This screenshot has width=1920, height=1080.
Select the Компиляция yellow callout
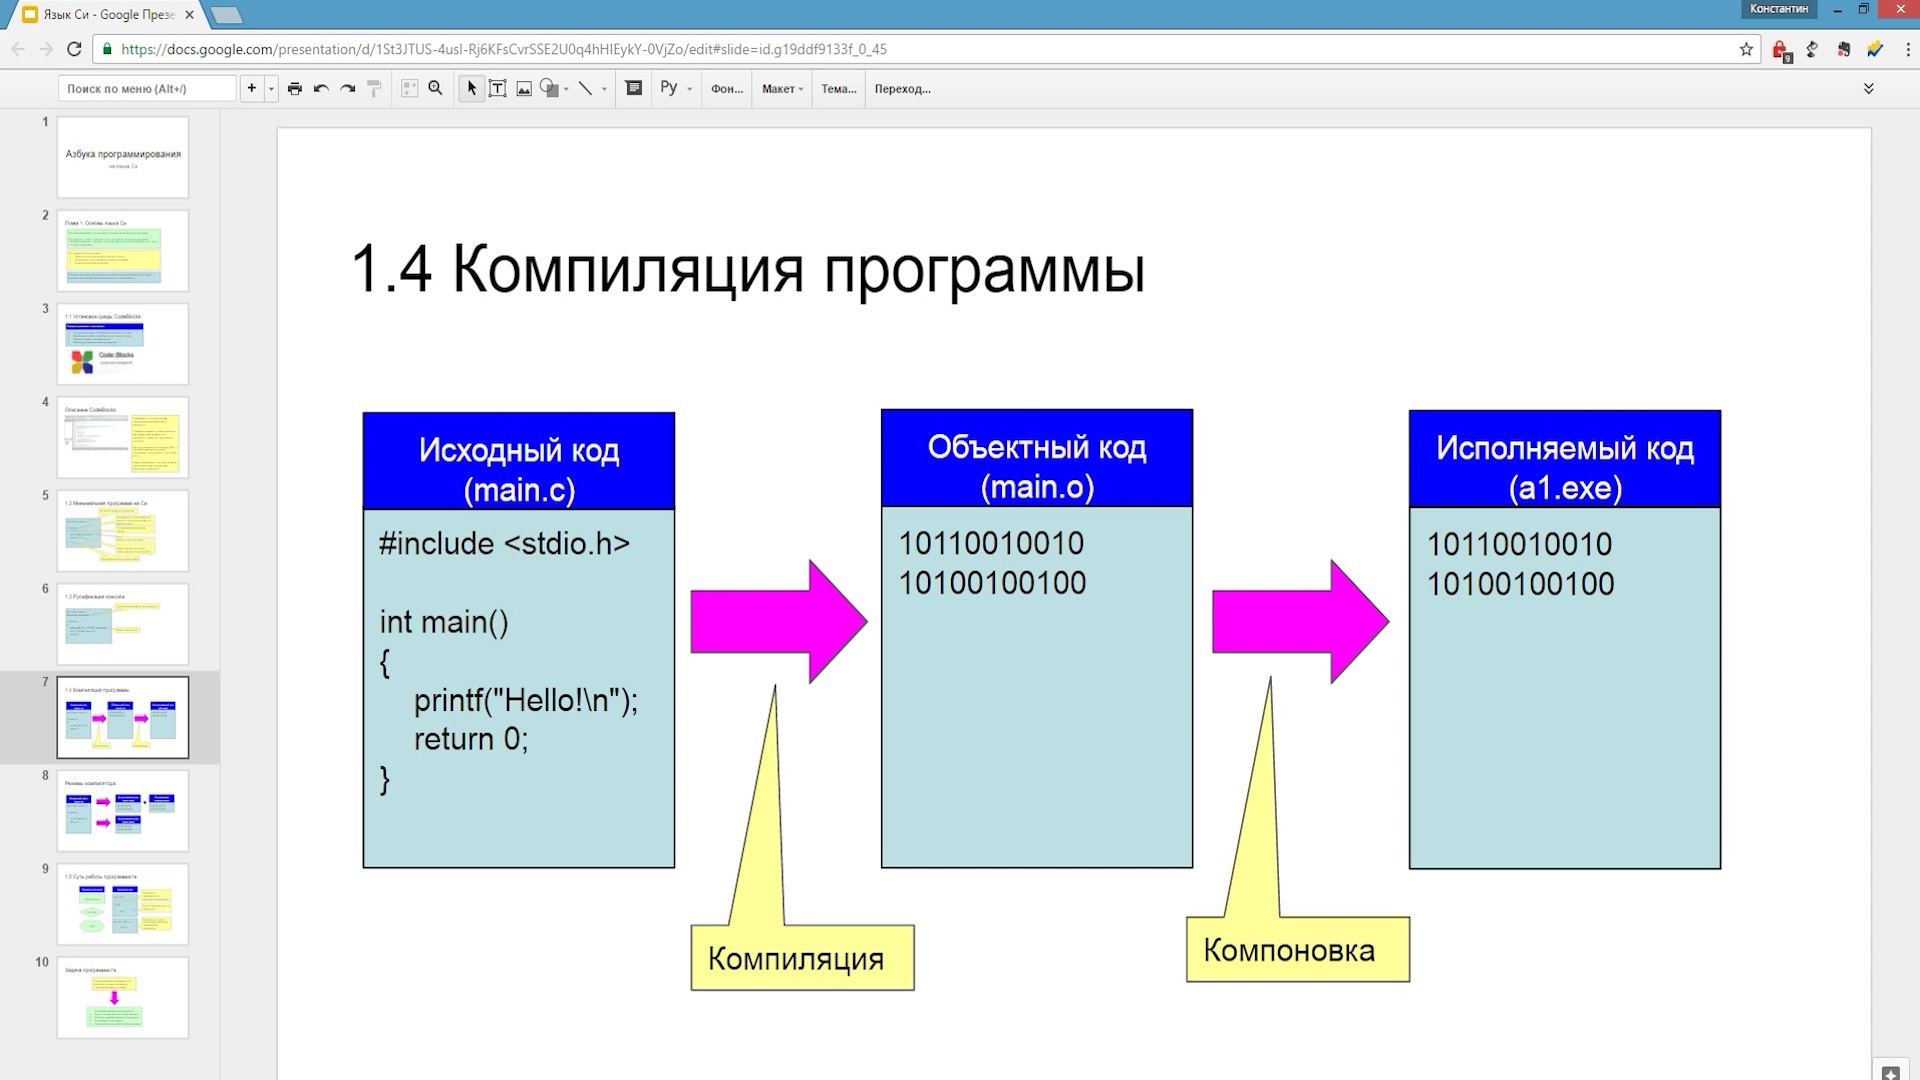pos(802,958)
